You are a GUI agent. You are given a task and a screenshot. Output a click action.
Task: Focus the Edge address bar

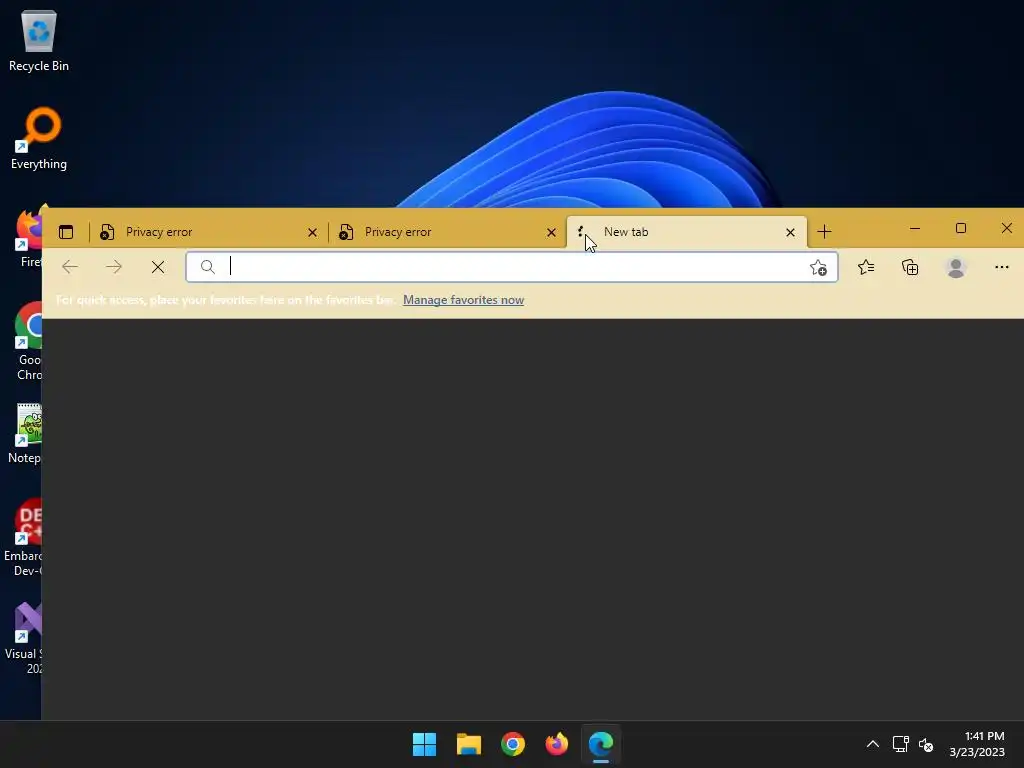click(x=511, y=267)
